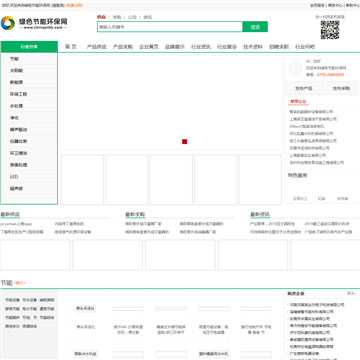Select 表面处理 in the category sidebar

18,165
